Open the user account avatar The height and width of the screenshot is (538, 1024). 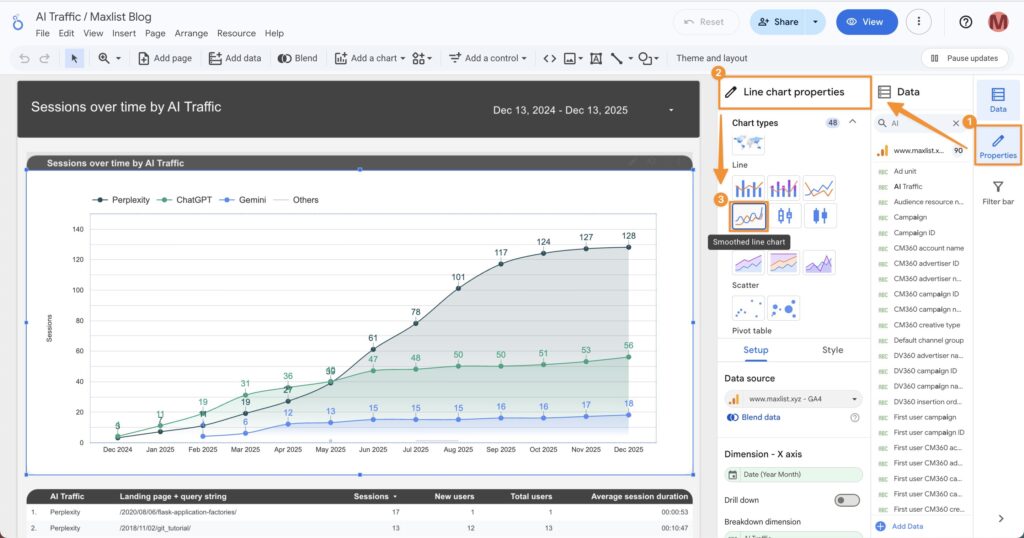[998, 22]
